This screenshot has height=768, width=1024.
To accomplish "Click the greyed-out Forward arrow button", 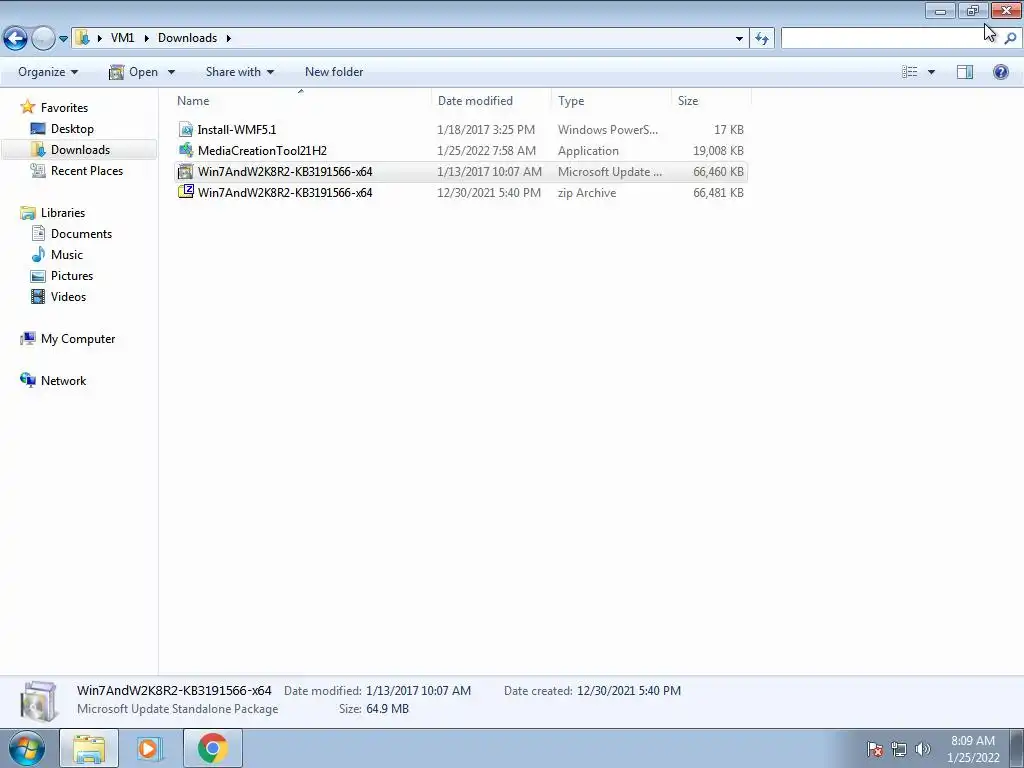I will pyautogui.click(x=43, y=39).
